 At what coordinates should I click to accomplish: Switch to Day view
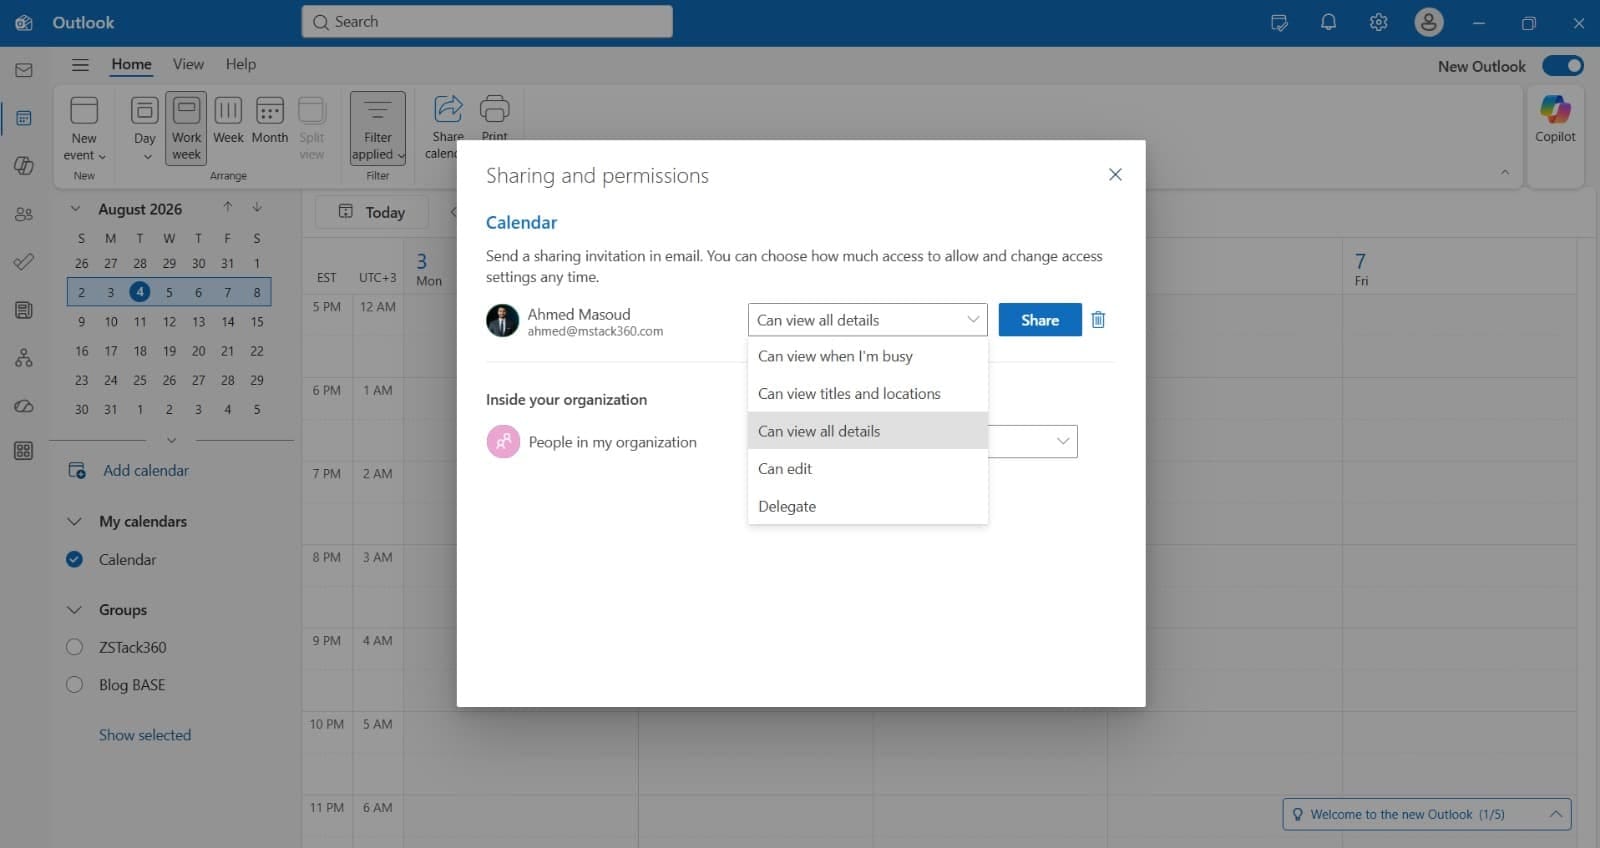(x=145, y=128)
